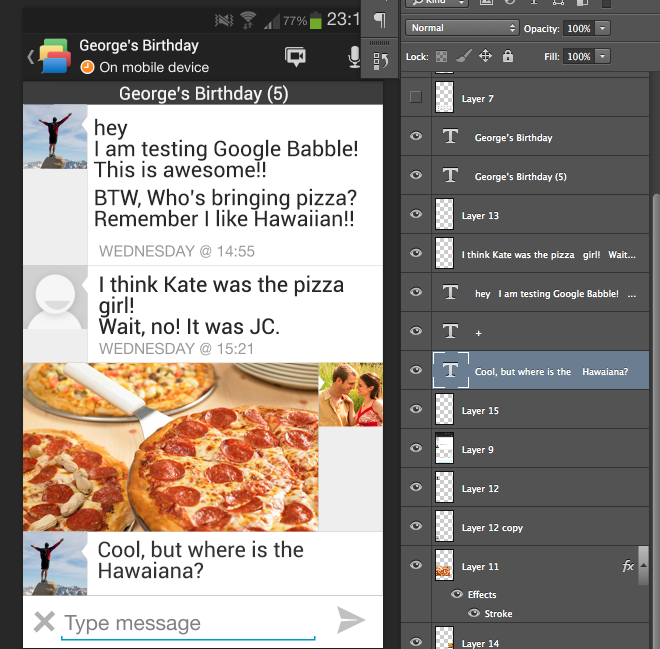This screenshot has width=660, height=649.
Task: Hide Layer 9
Action: (x=416, y=448)
